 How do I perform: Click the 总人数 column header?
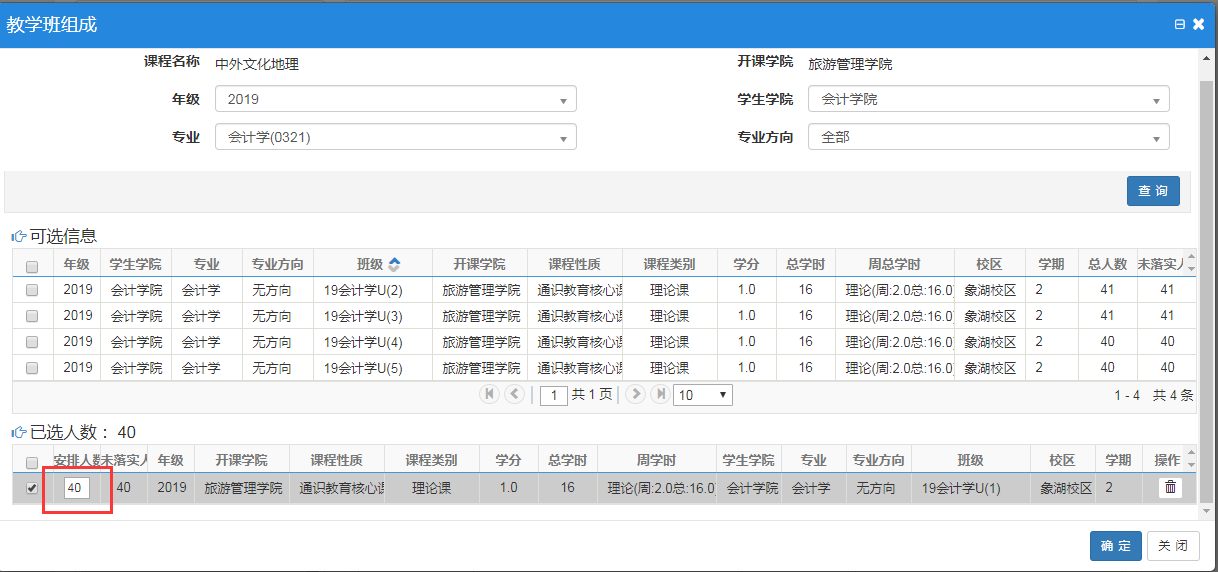point(1108,265)
